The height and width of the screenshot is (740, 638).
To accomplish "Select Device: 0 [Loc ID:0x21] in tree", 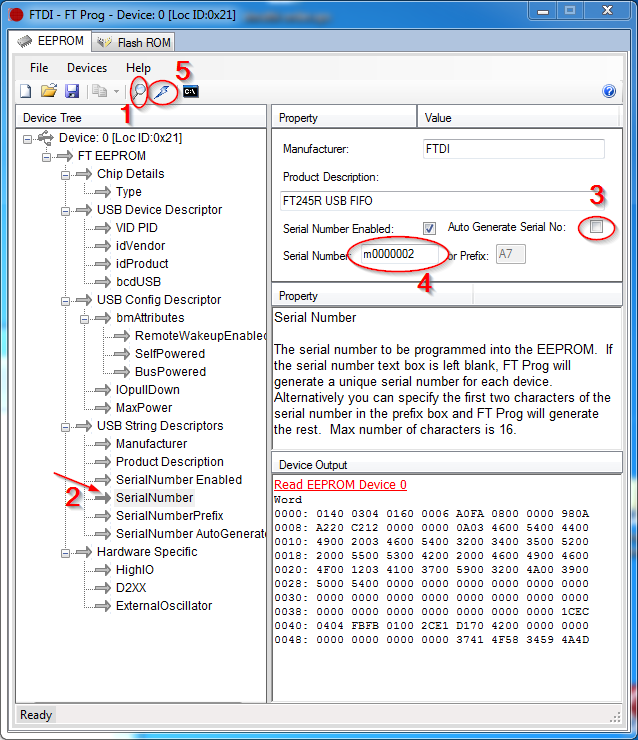I will [x=120, y=138].
